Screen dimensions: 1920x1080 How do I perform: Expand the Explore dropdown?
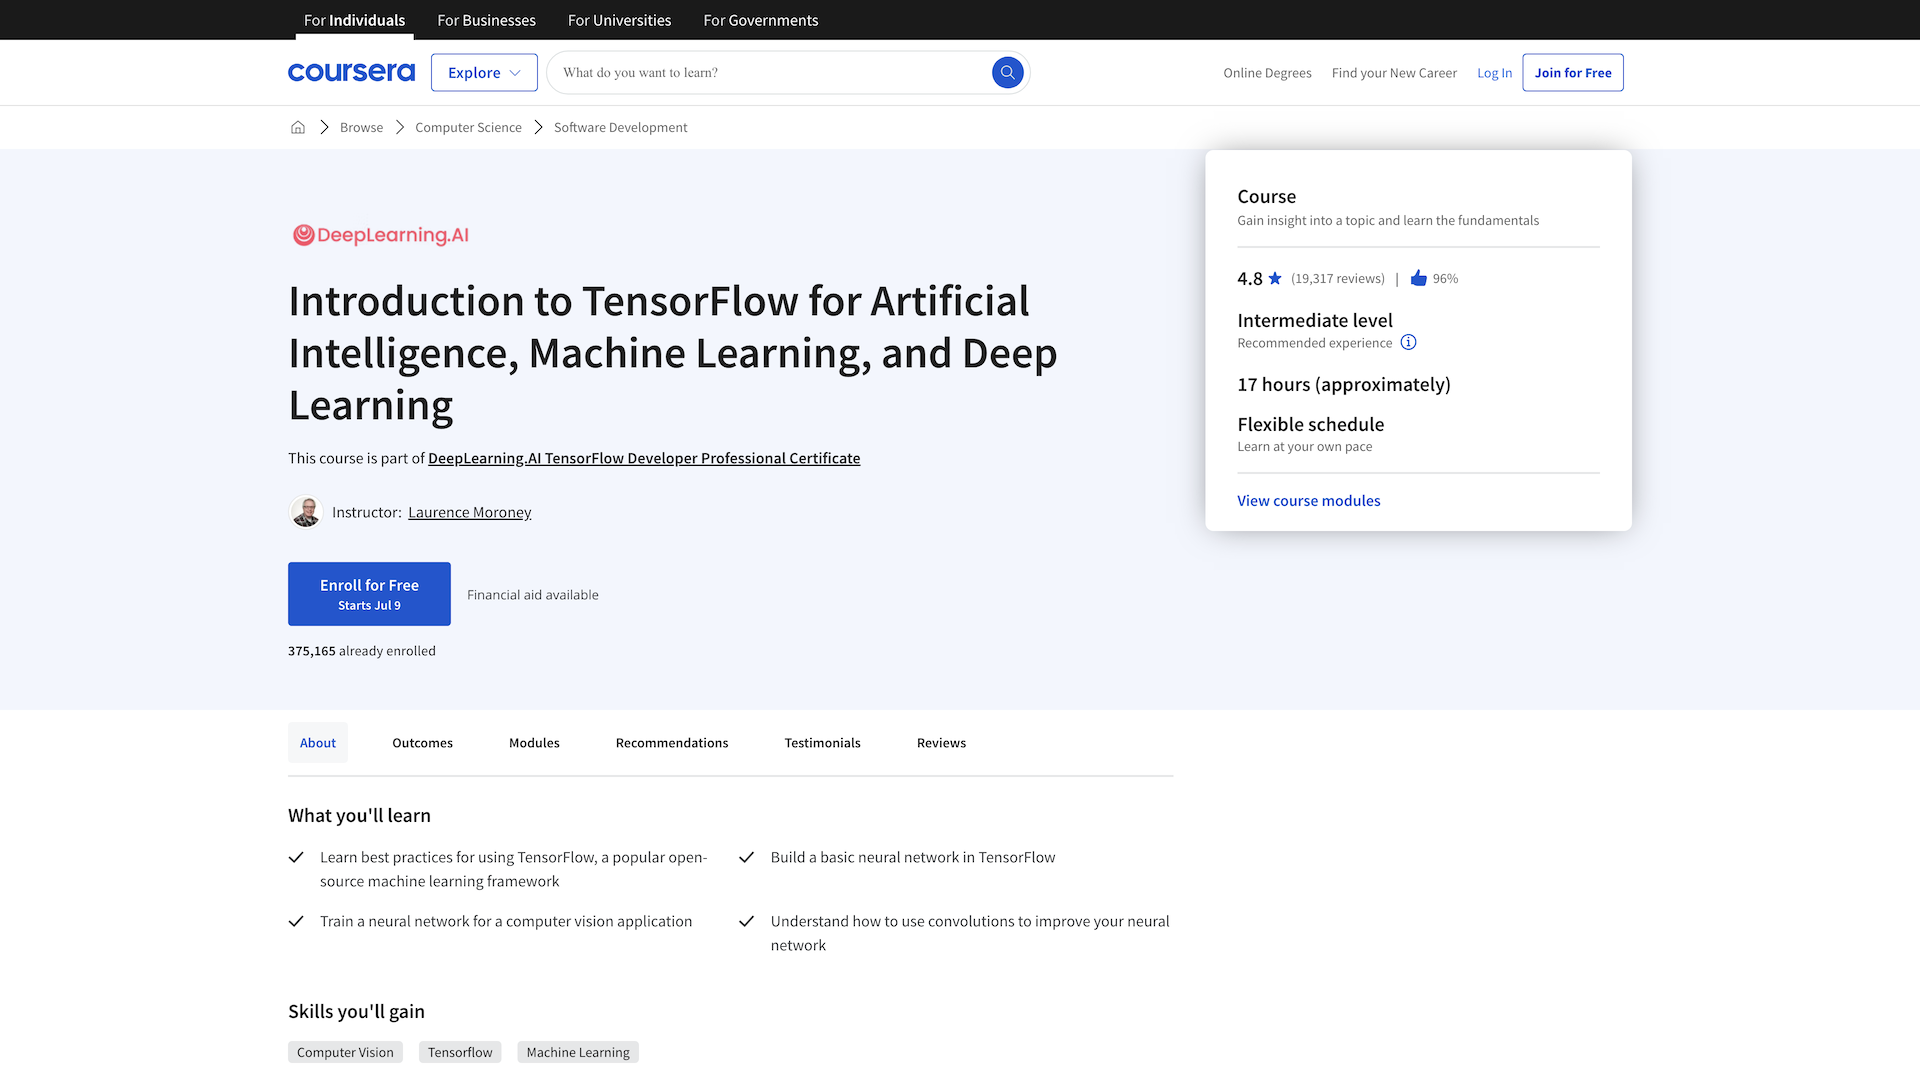coord(484,72)
